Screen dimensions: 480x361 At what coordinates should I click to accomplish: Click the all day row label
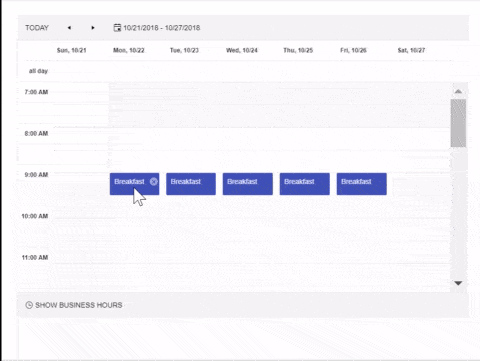[38, 71]
